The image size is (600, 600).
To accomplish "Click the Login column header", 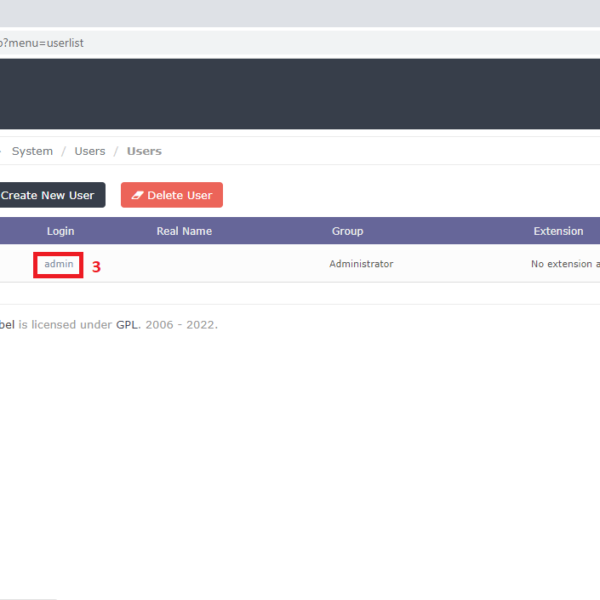I will point(60,231).
